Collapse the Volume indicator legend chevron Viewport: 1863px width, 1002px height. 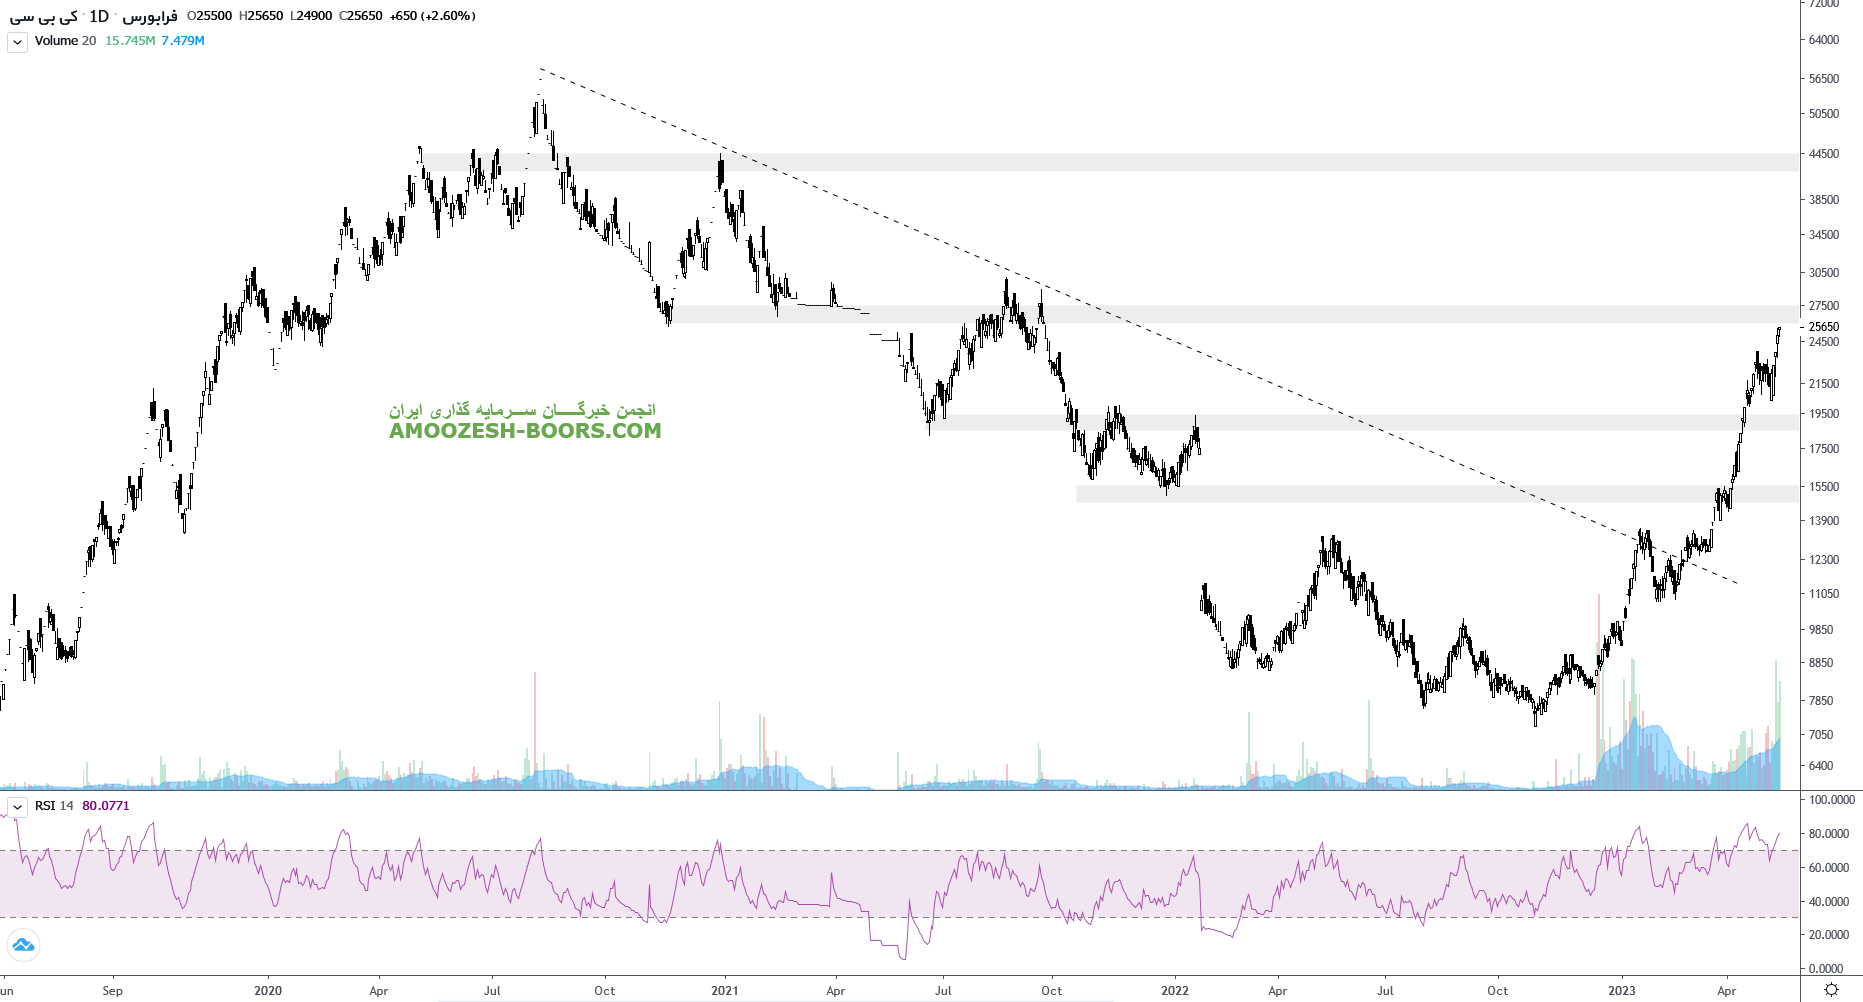(x=17, y=42)
